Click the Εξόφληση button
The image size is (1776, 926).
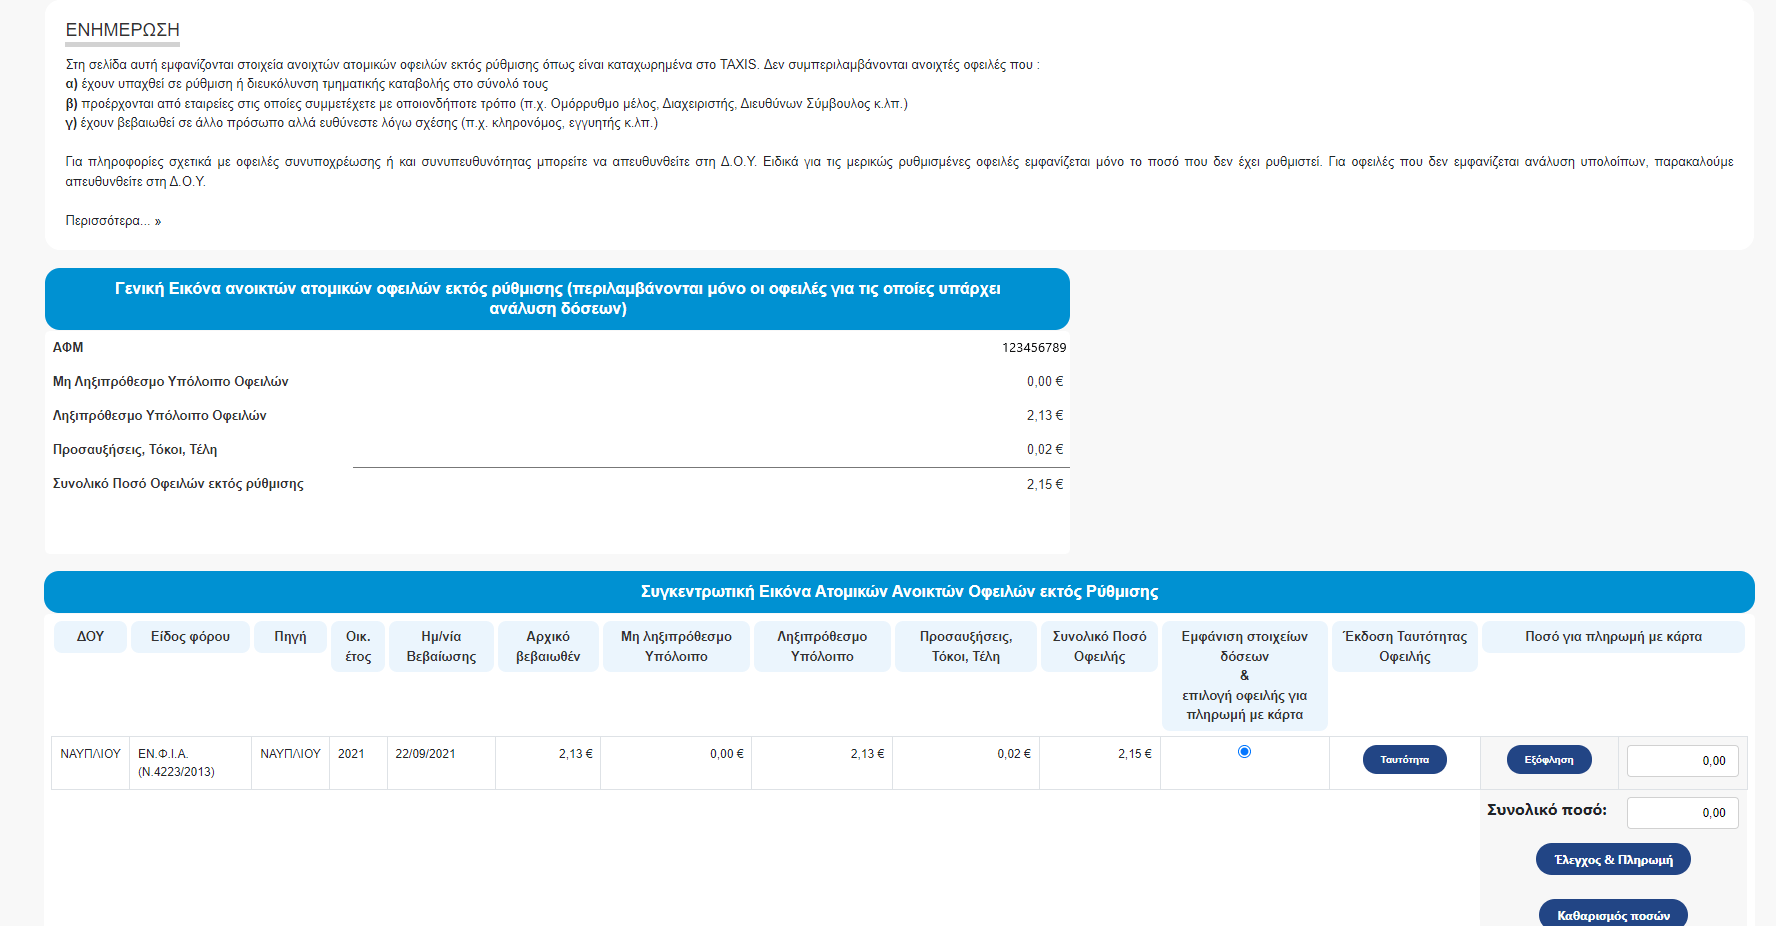[1549, 760]
